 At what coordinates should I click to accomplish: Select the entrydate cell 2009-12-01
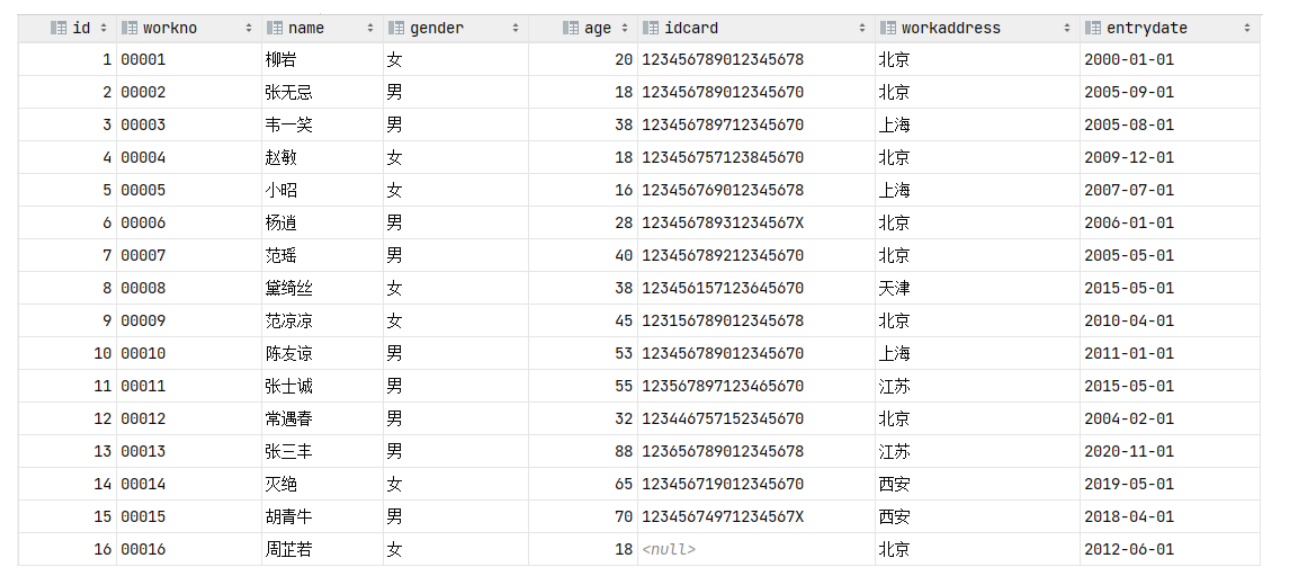pos(1170,157)
